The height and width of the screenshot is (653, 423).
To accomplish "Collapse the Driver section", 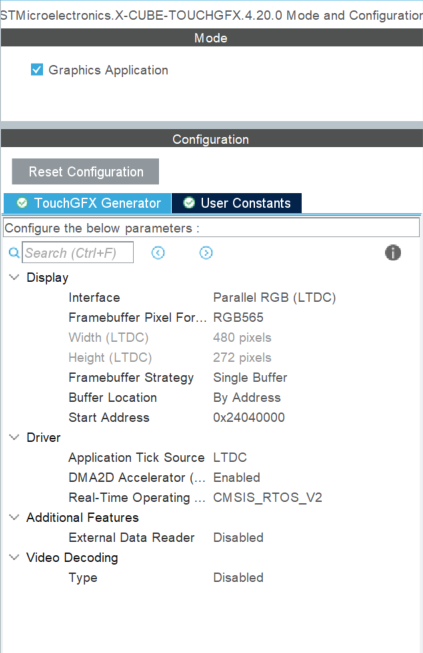I will (14, 437).
